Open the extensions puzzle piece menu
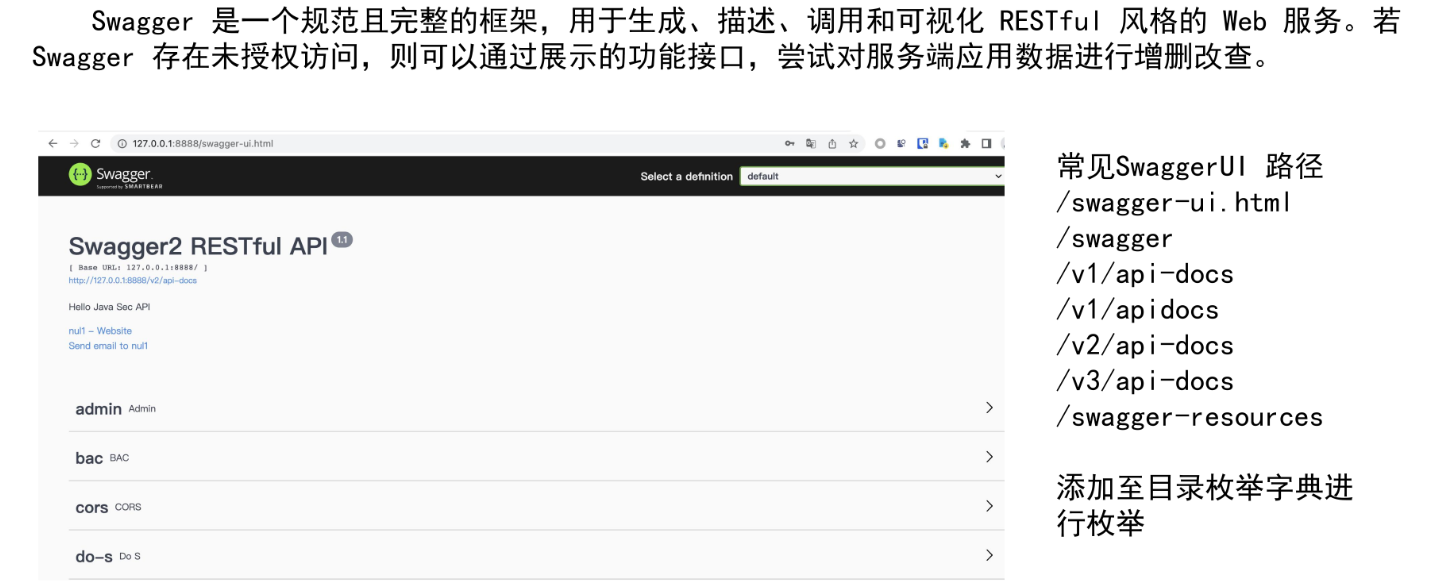Screen dimensions: 1434x587 (x=965, y=144)
